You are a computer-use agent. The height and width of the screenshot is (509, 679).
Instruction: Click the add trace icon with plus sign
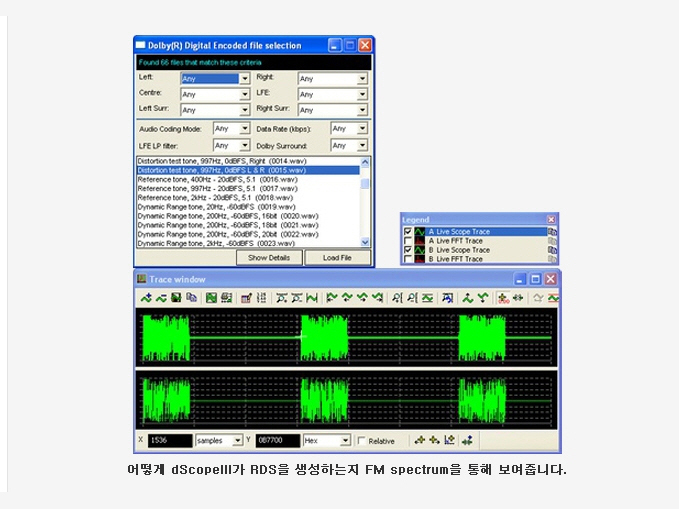click(146, 298)
